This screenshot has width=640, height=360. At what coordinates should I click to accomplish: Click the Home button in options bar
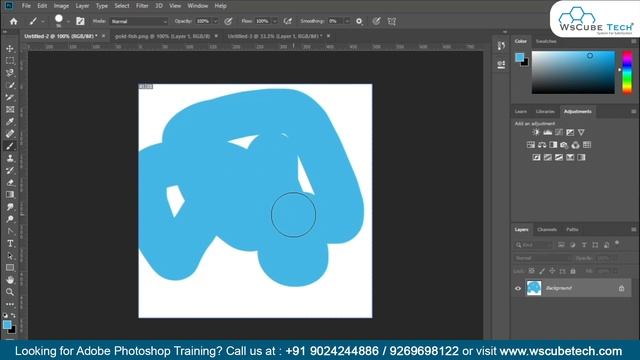[x=13, y=21]
